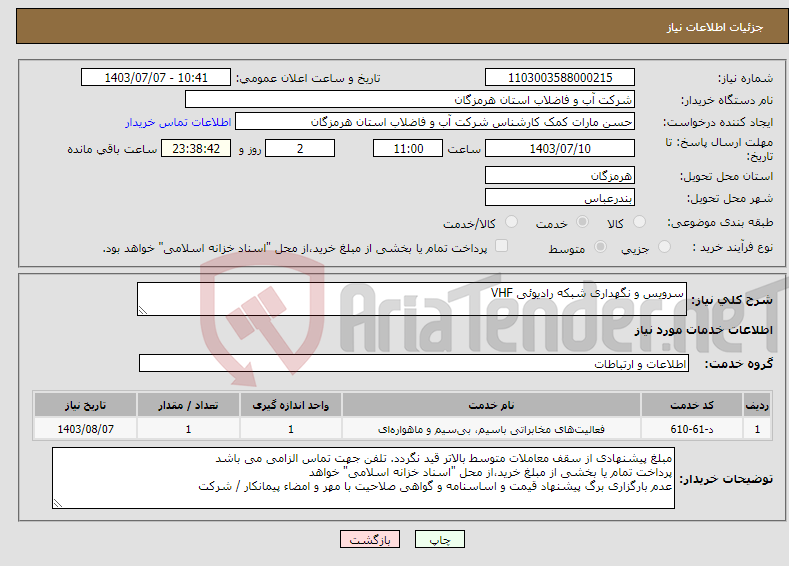This screenshot has width=789, height=566.
Task: Click the تاریخ نیاز column header
Action: coord(86,405)
